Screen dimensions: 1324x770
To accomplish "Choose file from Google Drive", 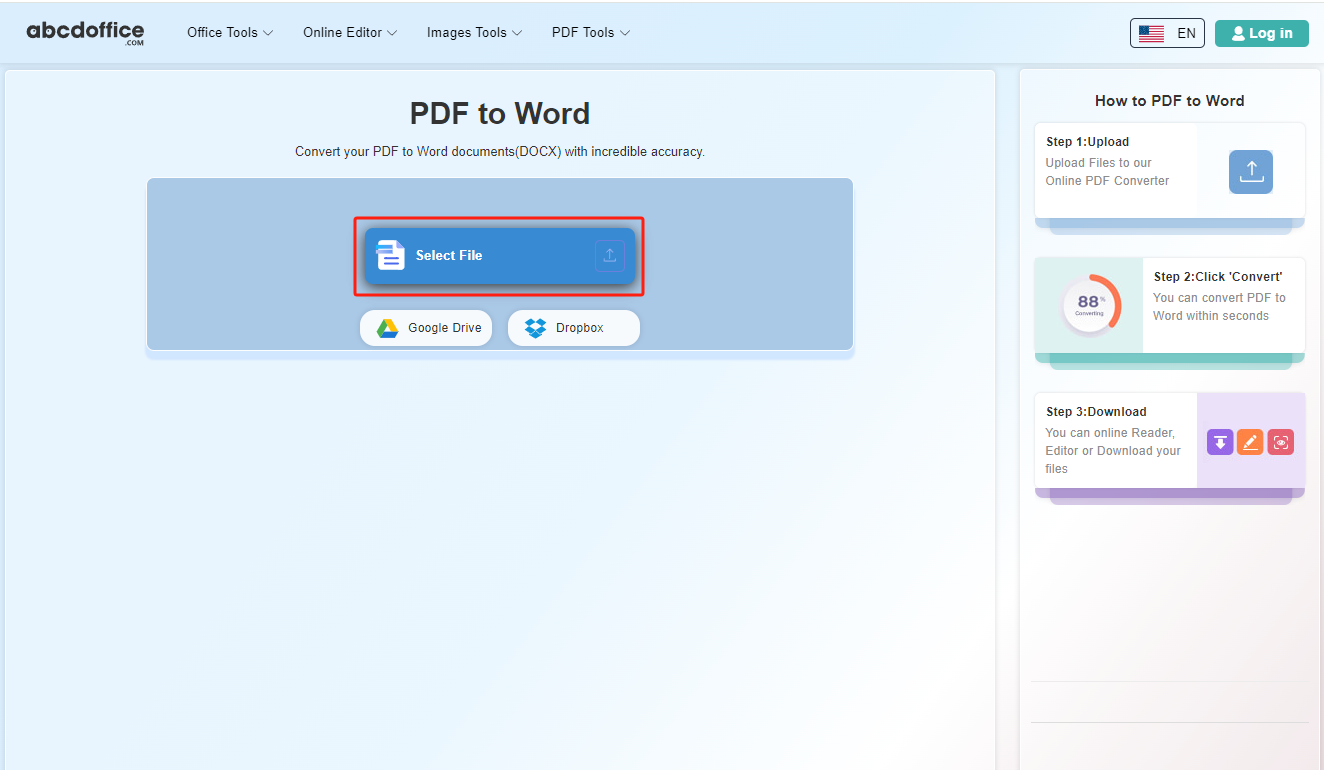I will click(x=426, y=328).
